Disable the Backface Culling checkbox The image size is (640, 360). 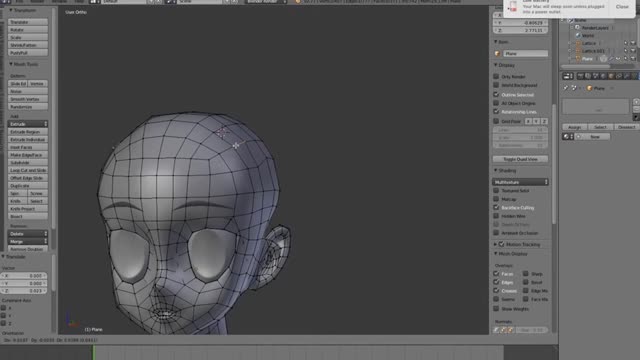(496, 207)
